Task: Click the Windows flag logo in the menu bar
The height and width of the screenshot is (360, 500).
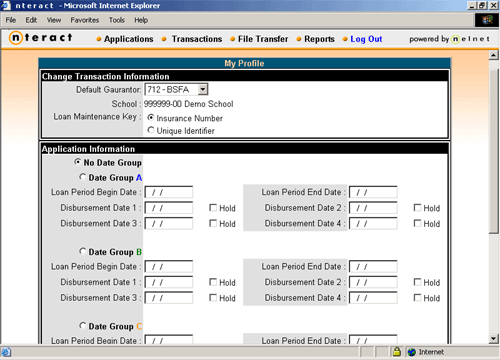Action: 487,20
